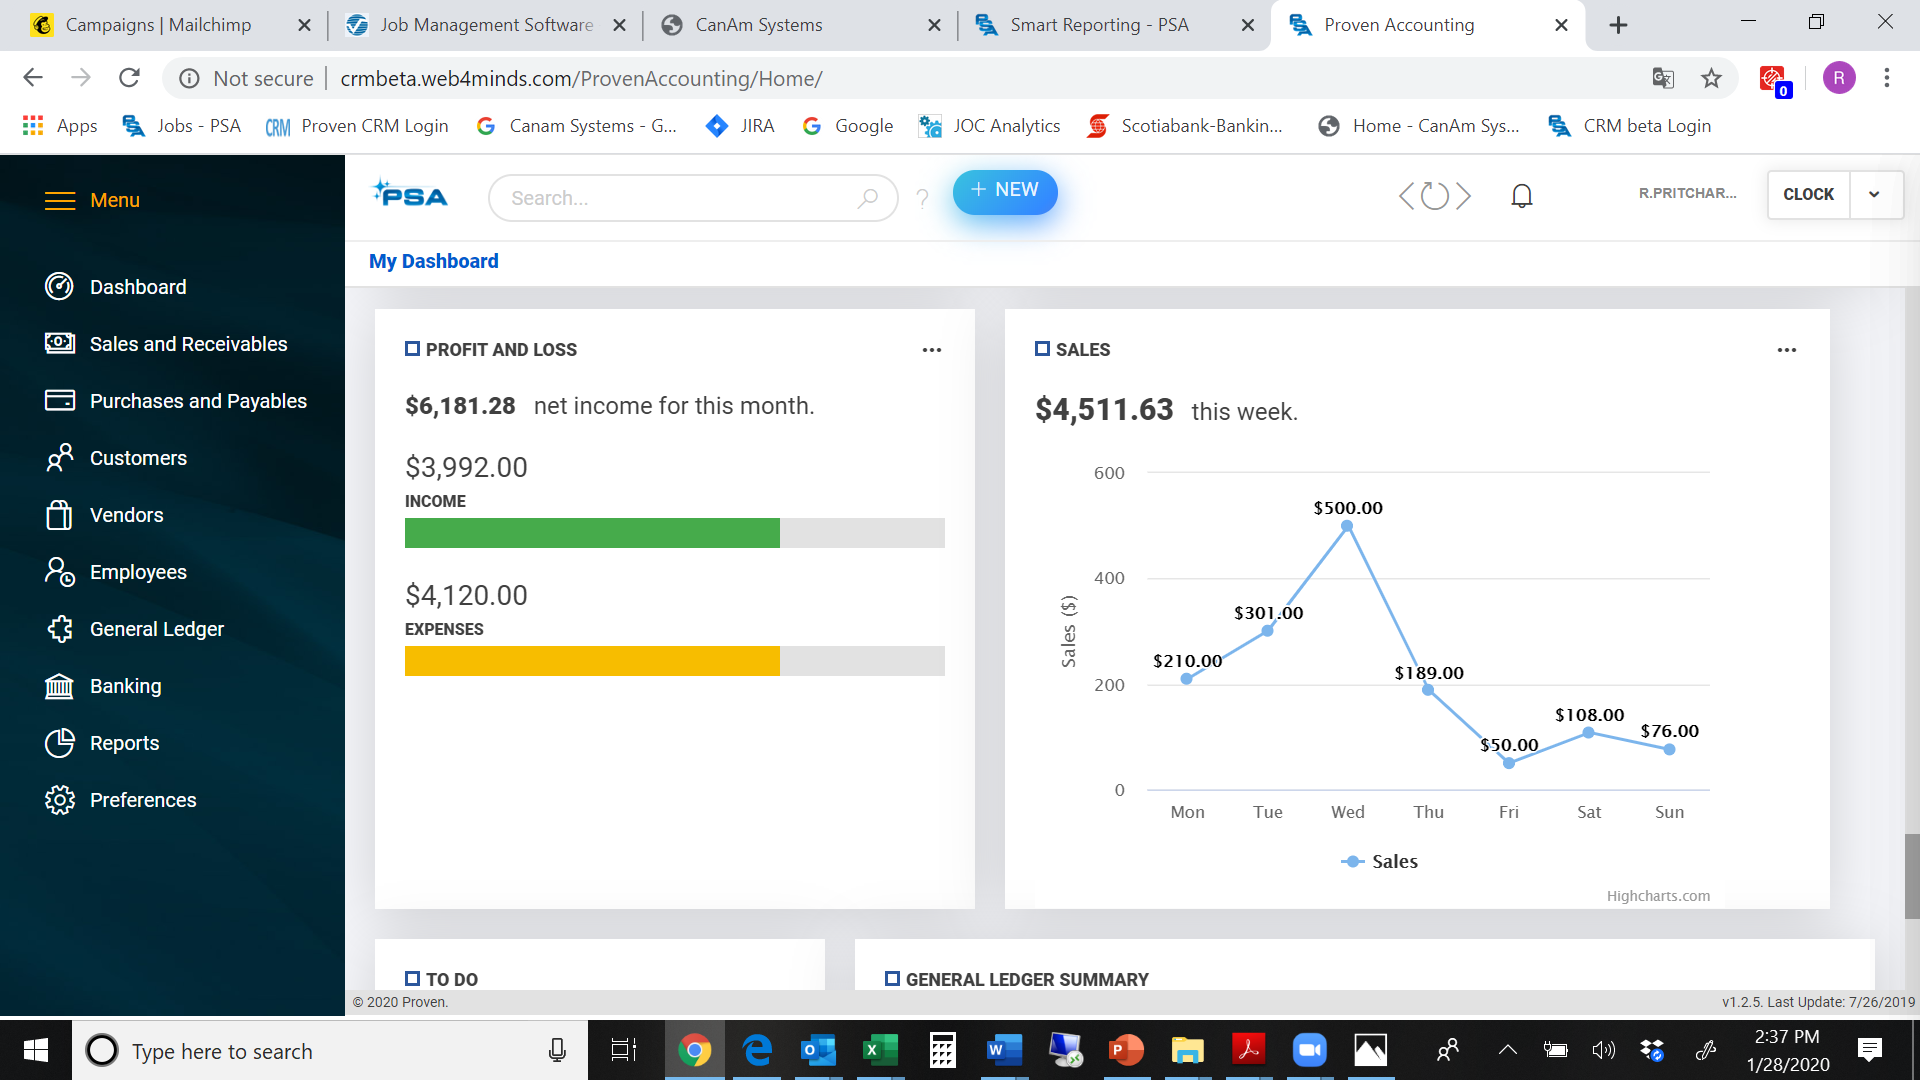Image resolution: width=1920 pixels, height=1080 pixels.
Task: Open the Sales and Receivables section
Action: click(x=188, y=343)
